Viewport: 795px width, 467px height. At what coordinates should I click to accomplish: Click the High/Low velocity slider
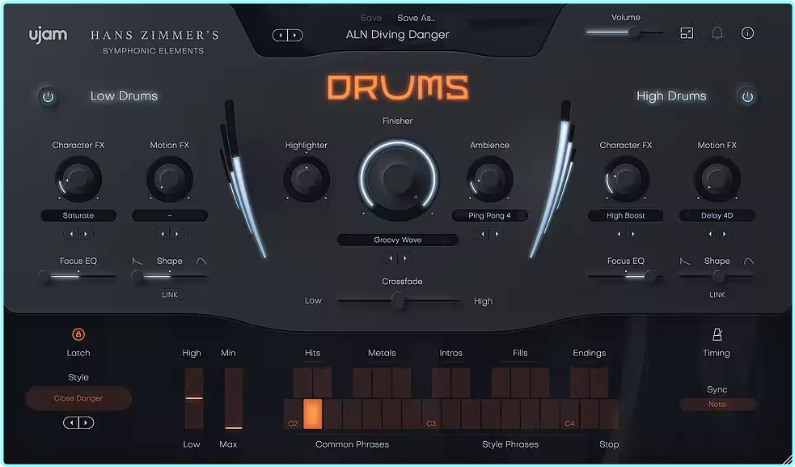click(x=193, y=399)
